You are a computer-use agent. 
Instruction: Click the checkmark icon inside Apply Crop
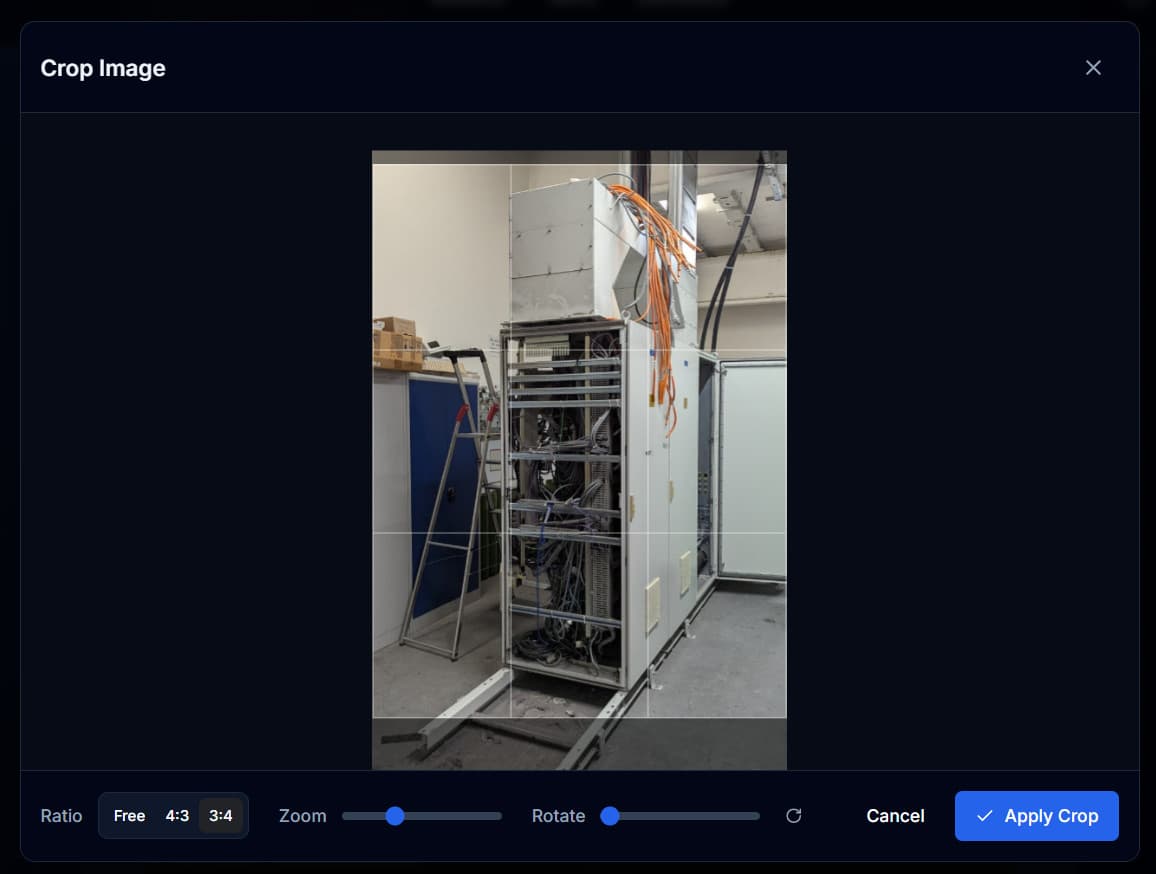tap(986, 816)
